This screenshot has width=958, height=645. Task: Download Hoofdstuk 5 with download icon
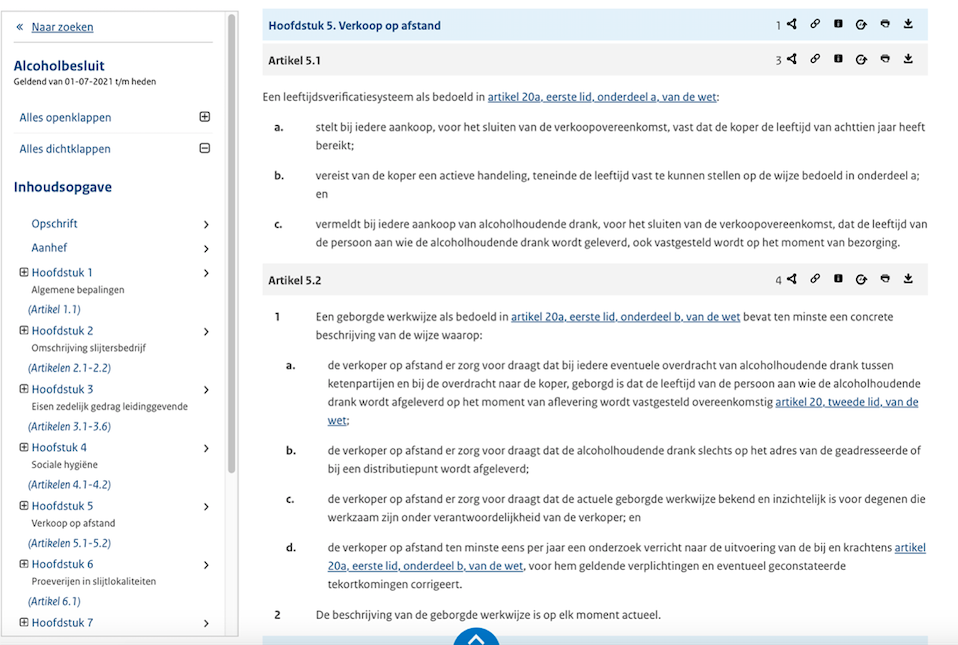908,25
